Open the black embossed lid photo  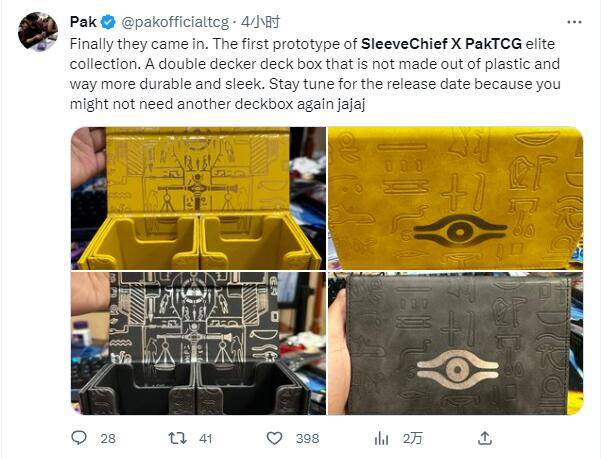coord(455,343)
